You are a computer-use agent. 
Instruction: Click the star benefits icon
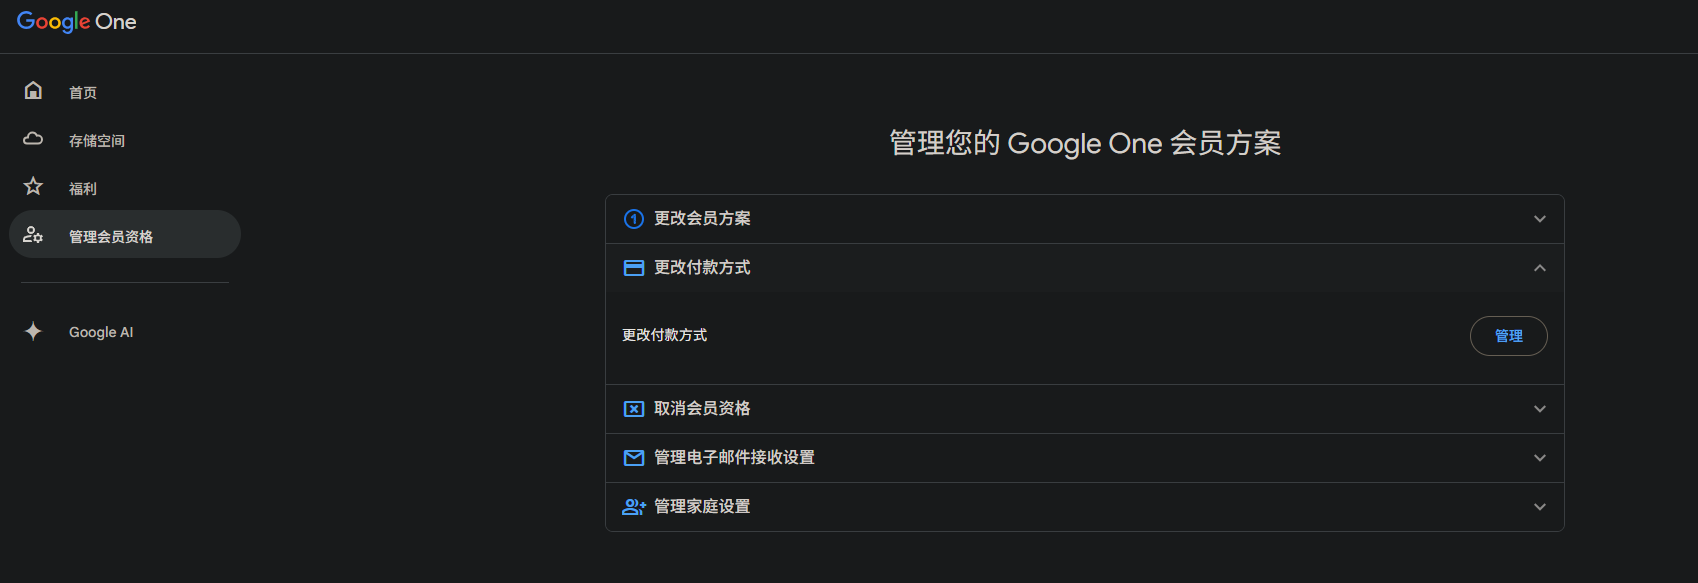(33, 187)
